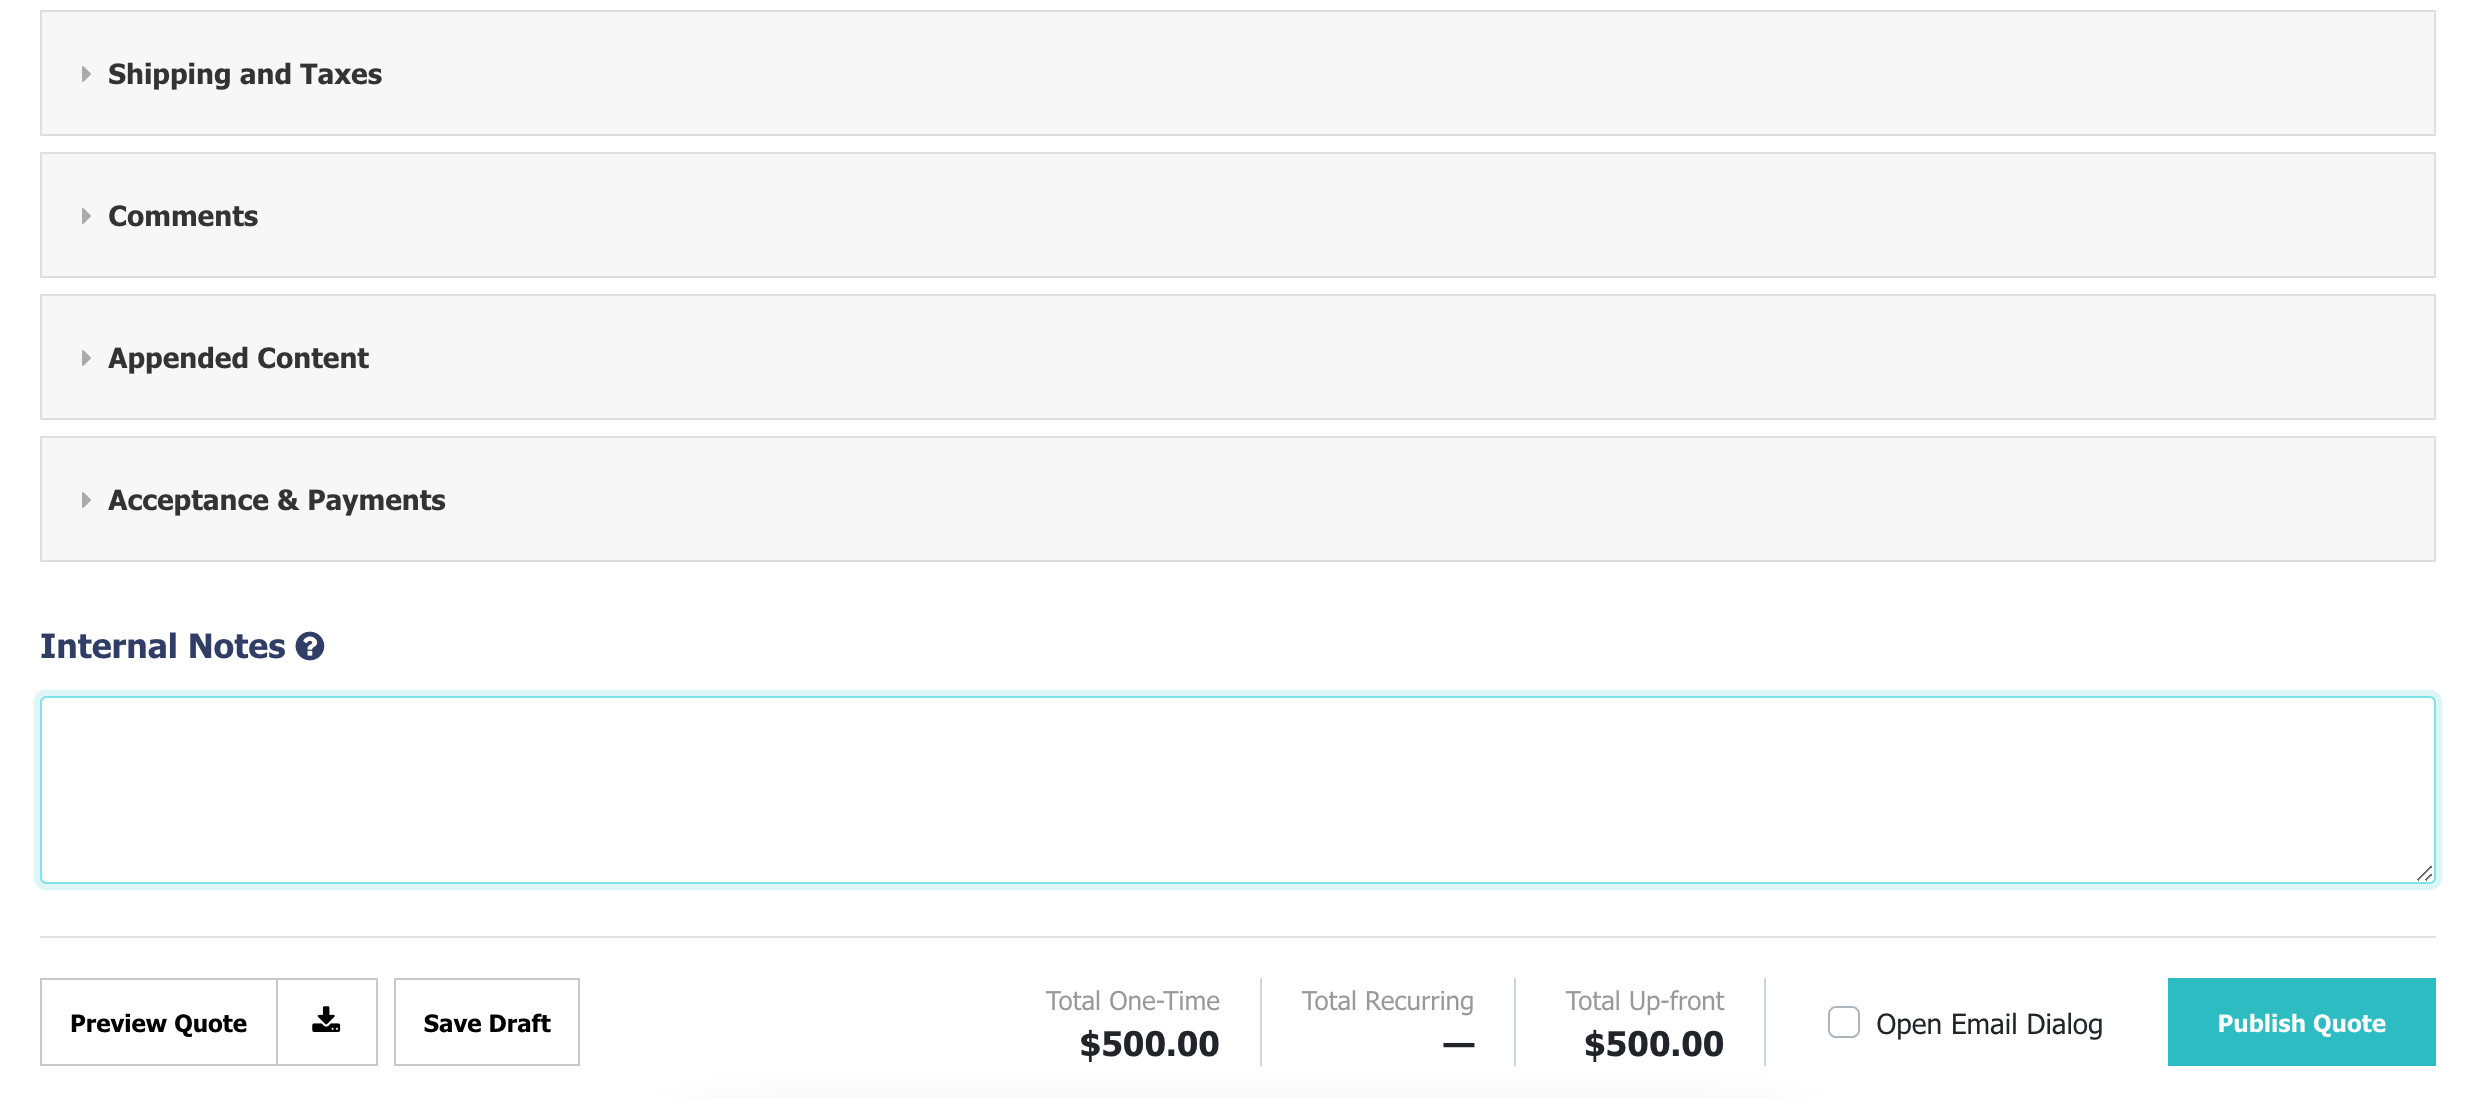Click the Preview Quote button
Viewport: 2470px width, 1098px height.
point(159,1022)
